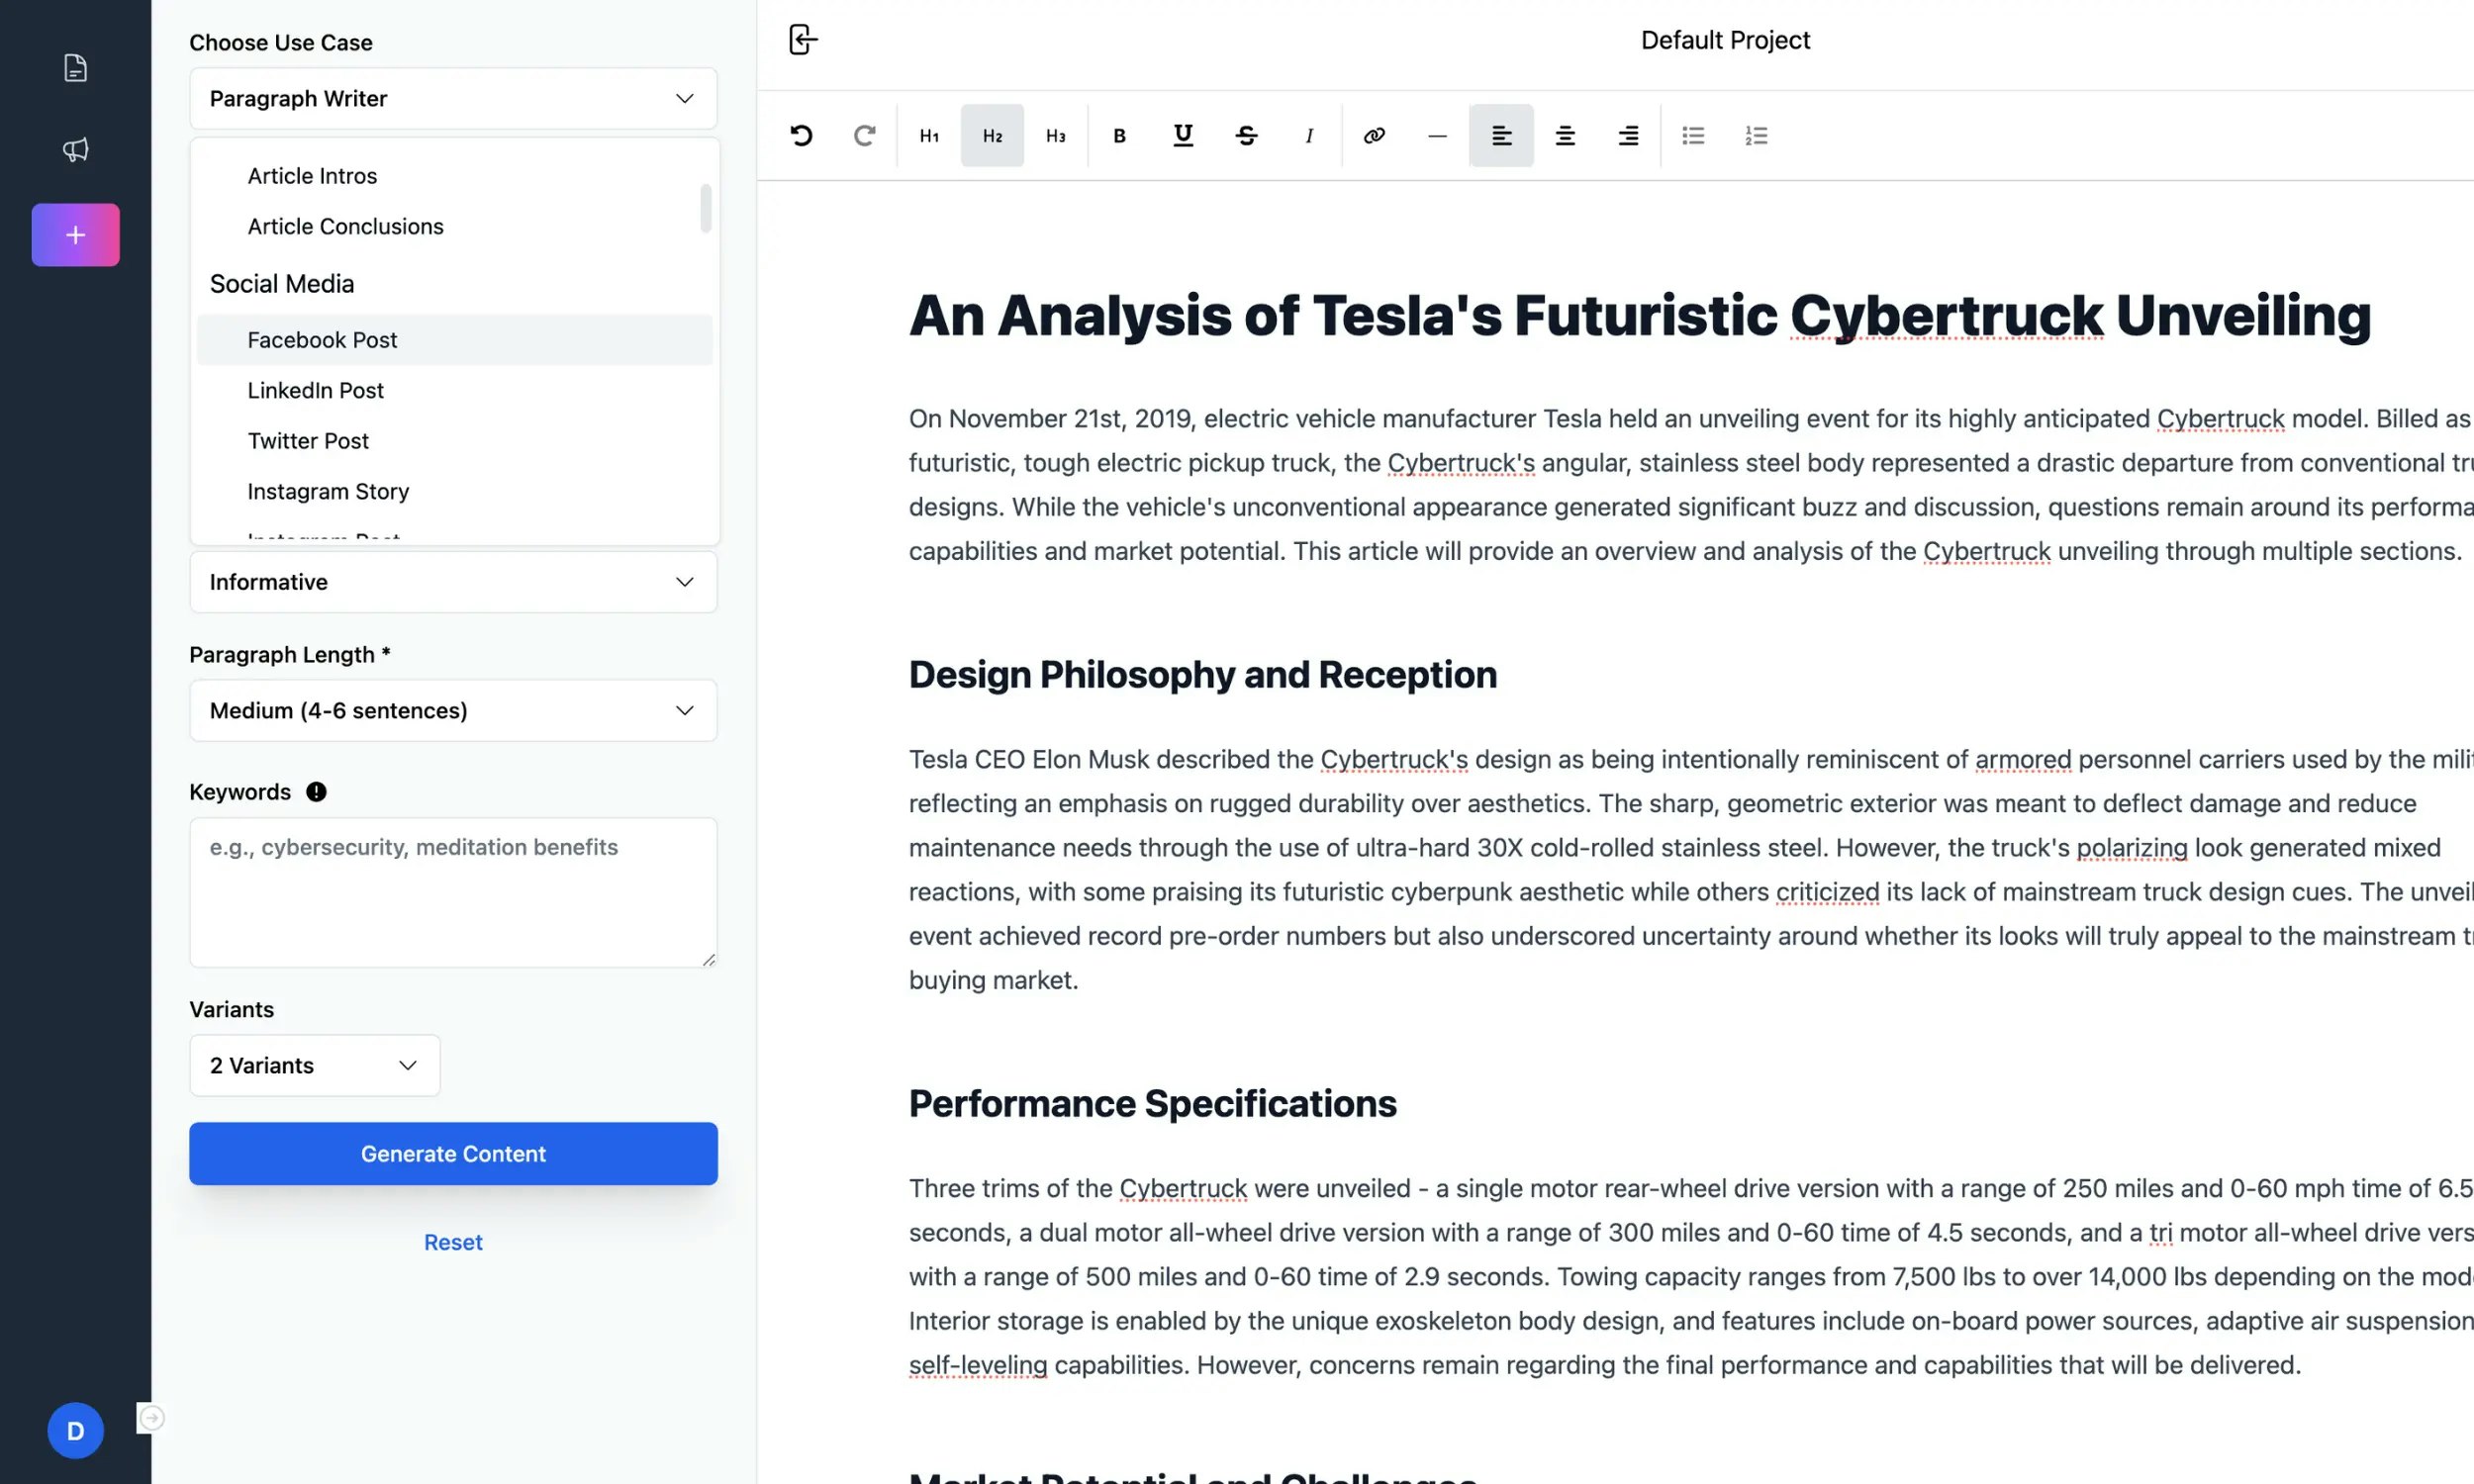Apply strikethrough formatting to text
This screenshot has width=2474, height=1484.
pos(1246,135)
